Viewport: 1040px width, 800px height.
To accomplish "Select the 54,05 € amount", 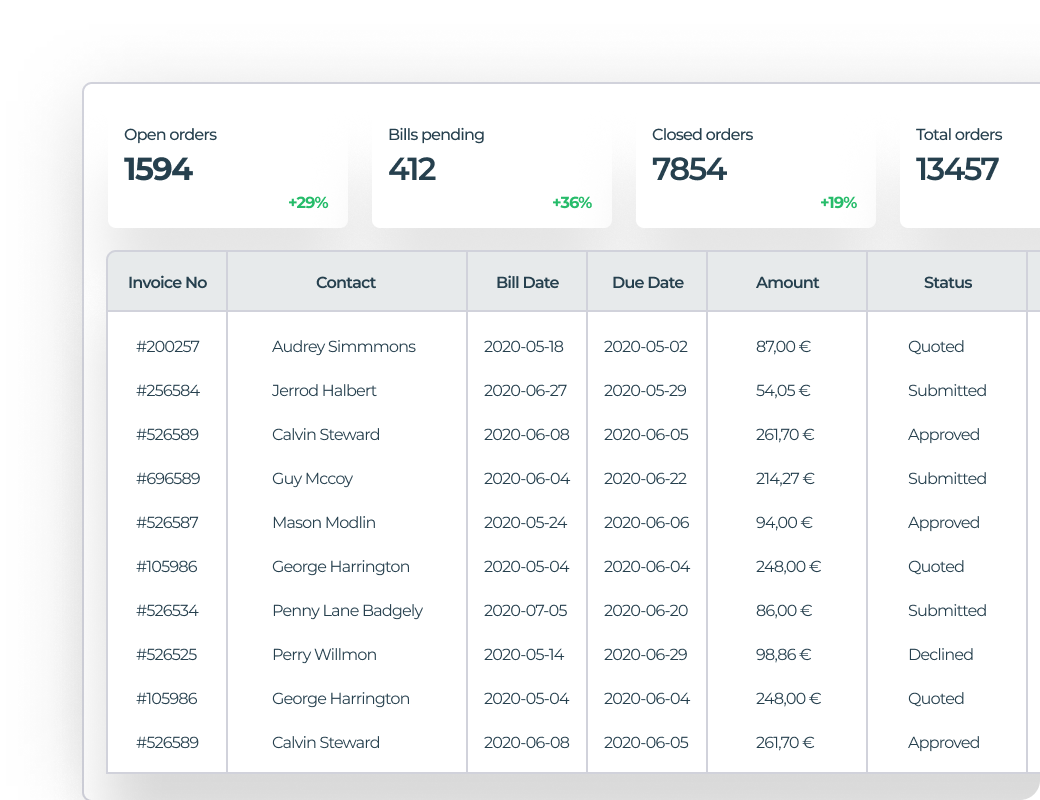I will [783, 390].
